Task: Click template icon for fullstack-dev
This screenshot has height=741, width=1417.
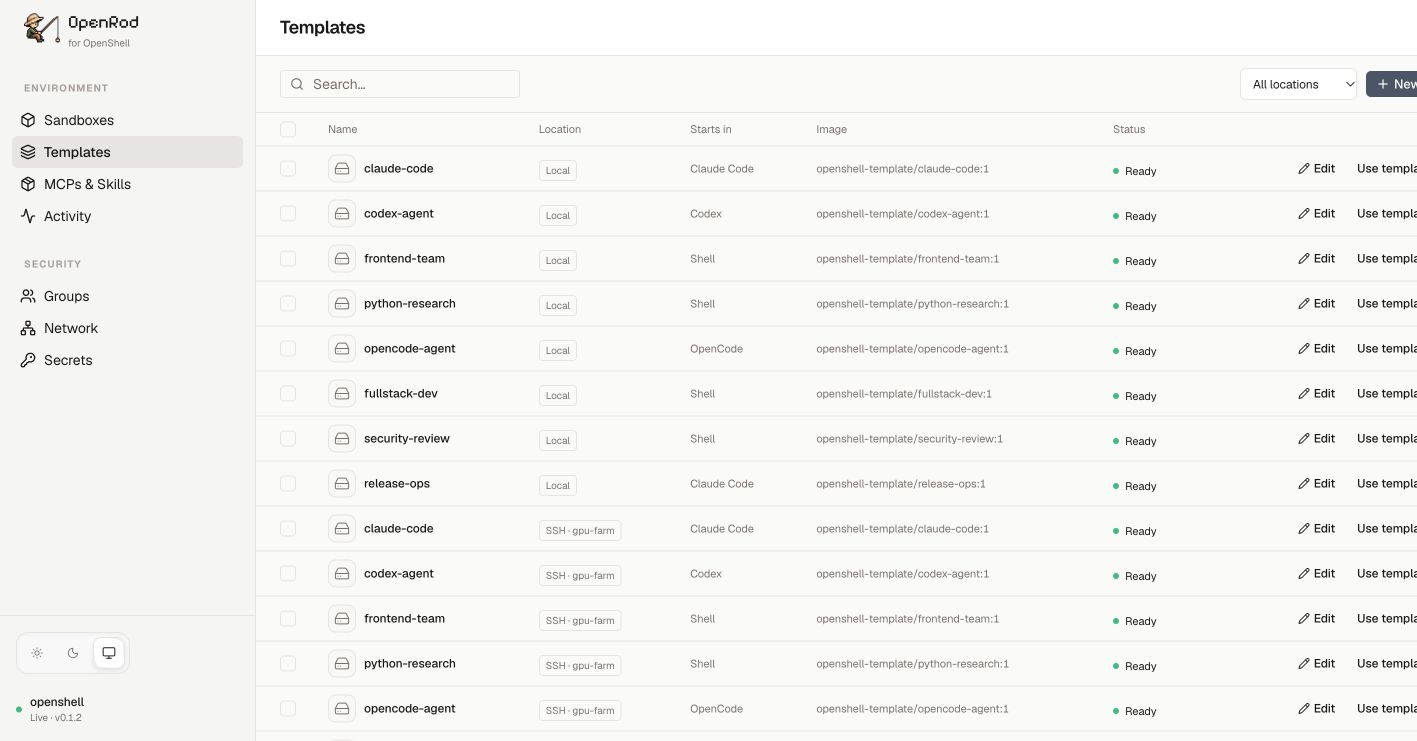Action: (x=342, y=394)
